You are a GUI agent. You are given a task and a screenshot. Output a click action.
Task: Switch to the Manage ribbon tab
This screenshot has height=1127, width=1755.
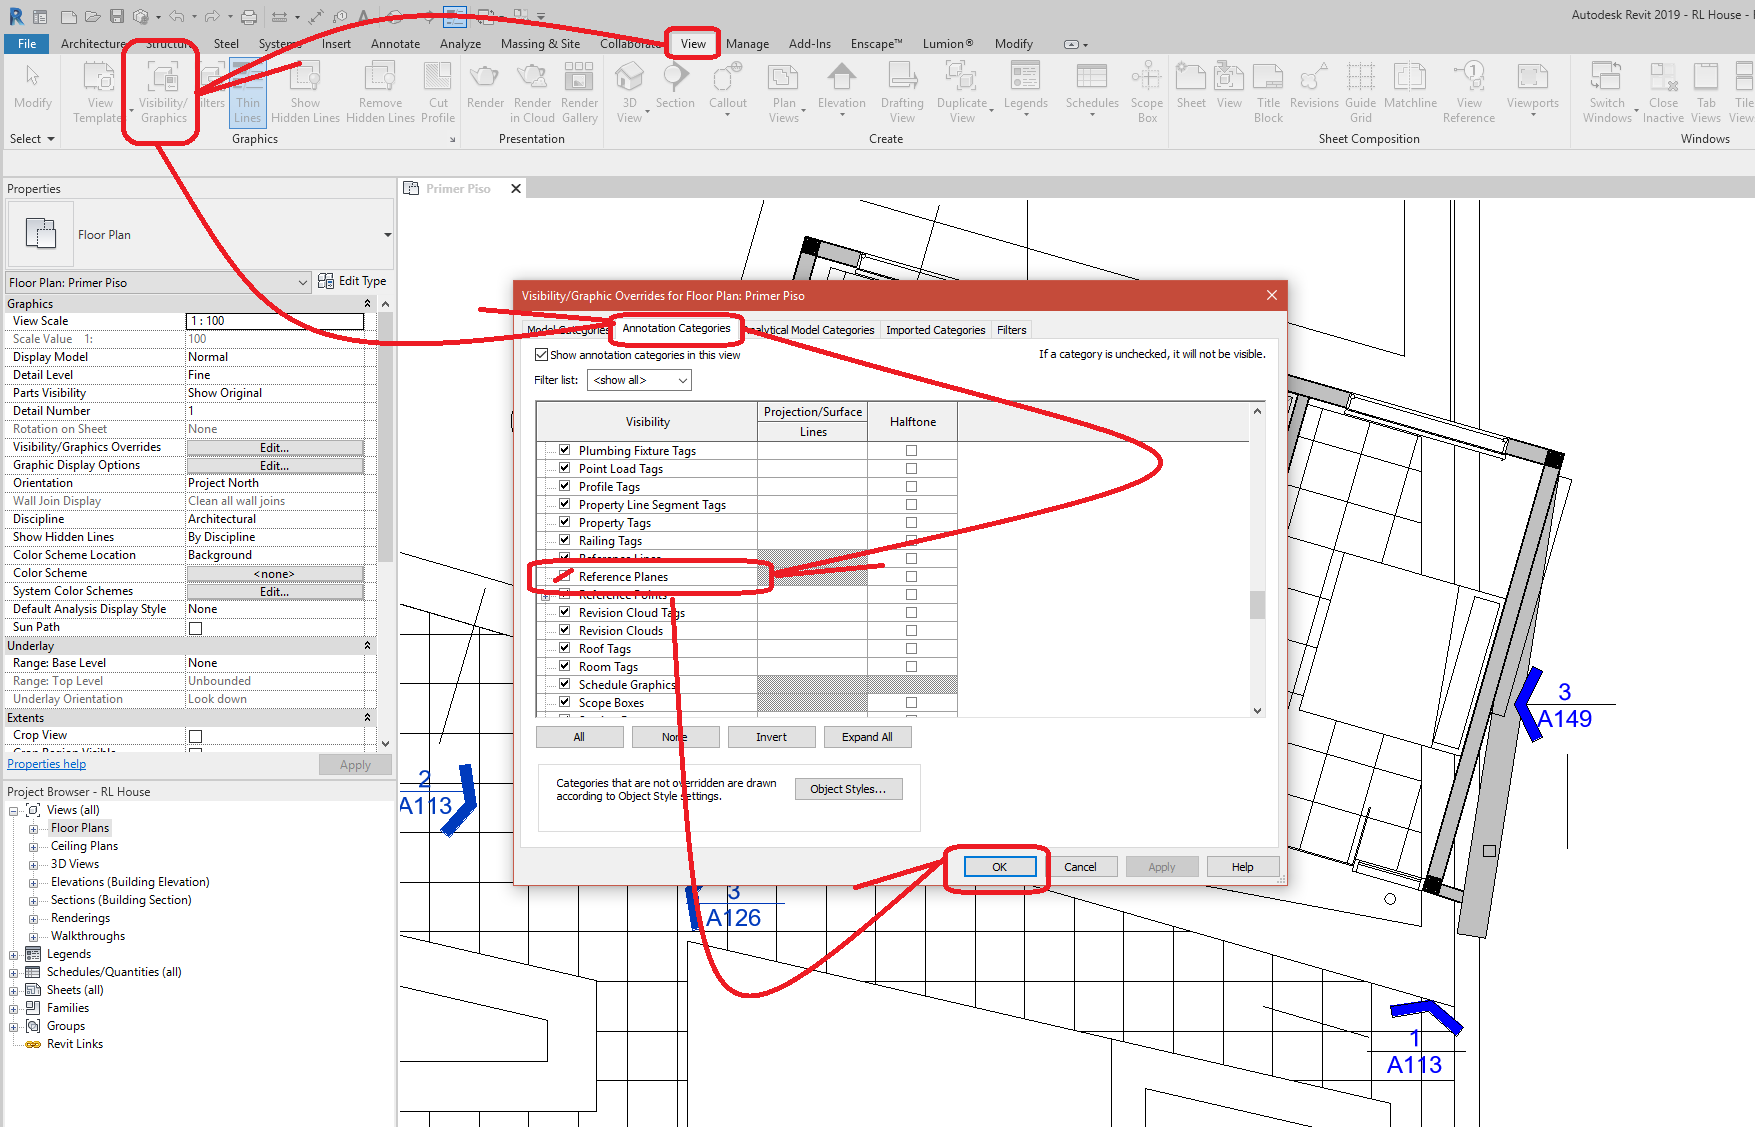pyautogui.click(x=747, y=44)
